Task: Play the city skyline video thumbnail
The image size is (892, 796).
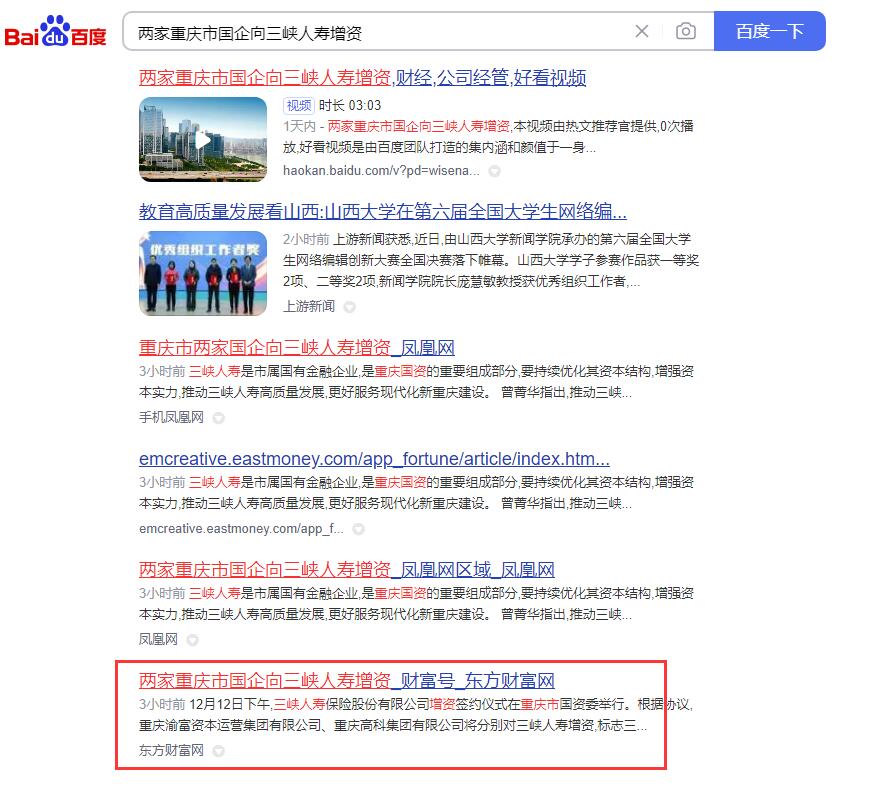Action: 203,139
